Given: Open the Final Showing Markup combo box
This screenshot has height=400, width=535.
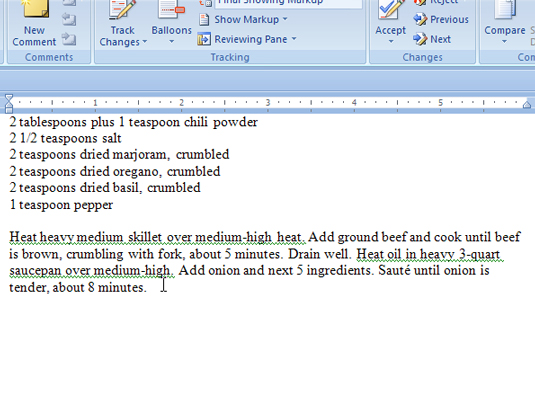Looking at the screenshot, I should [288, 3].
